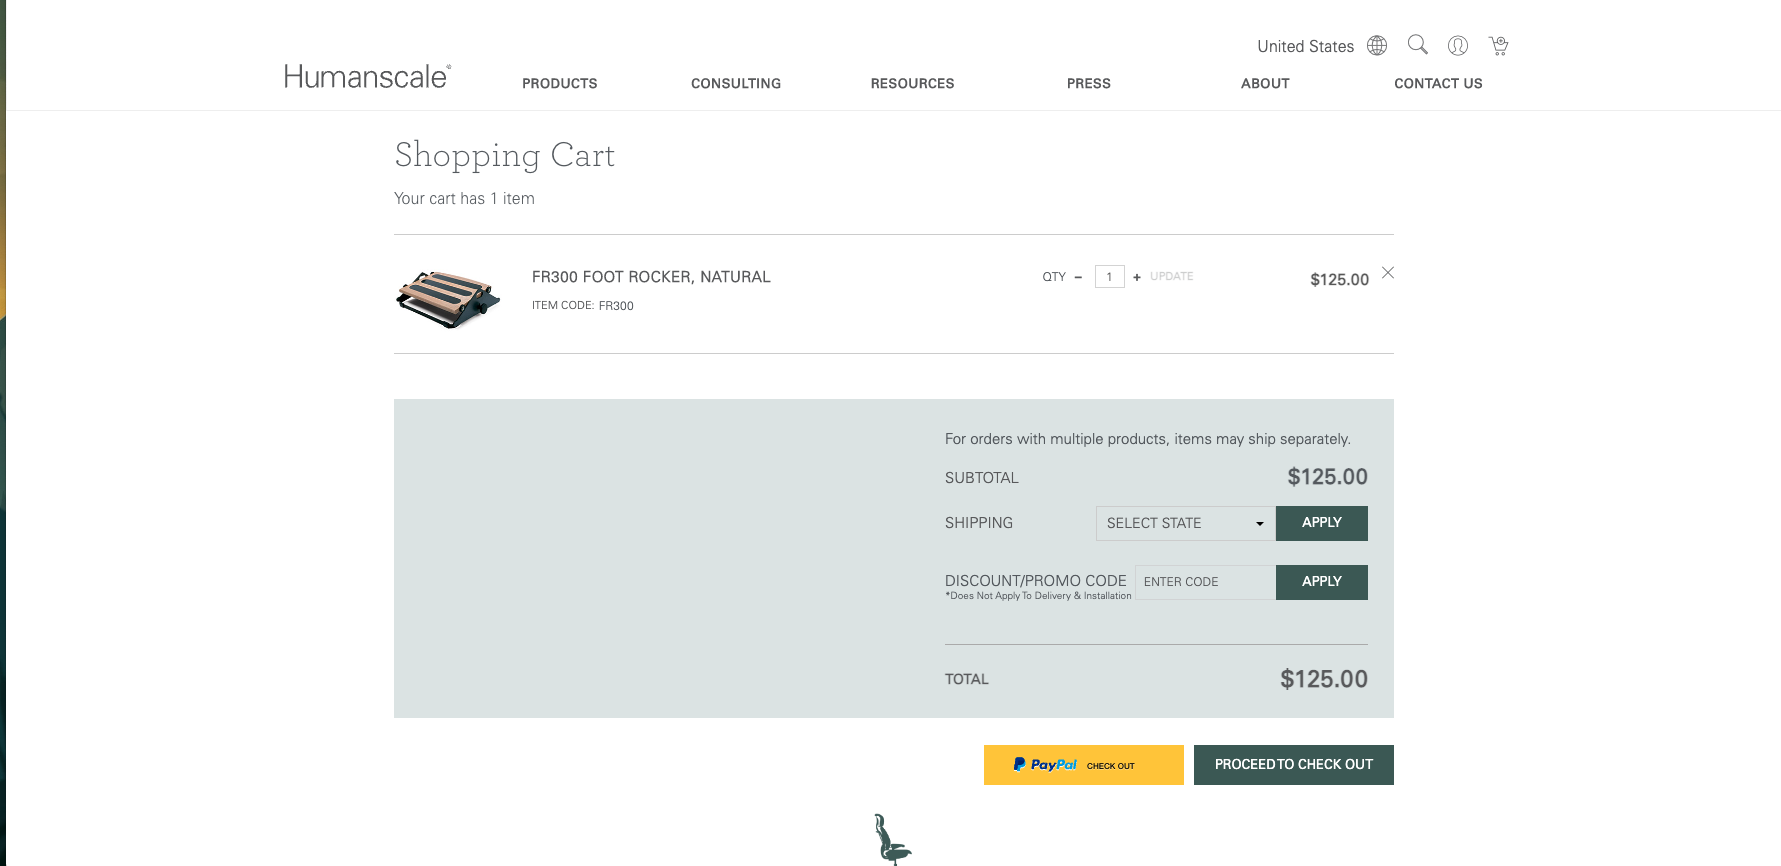Go to the Resources menu item
Screen dimensions: 1781x866
912,84
